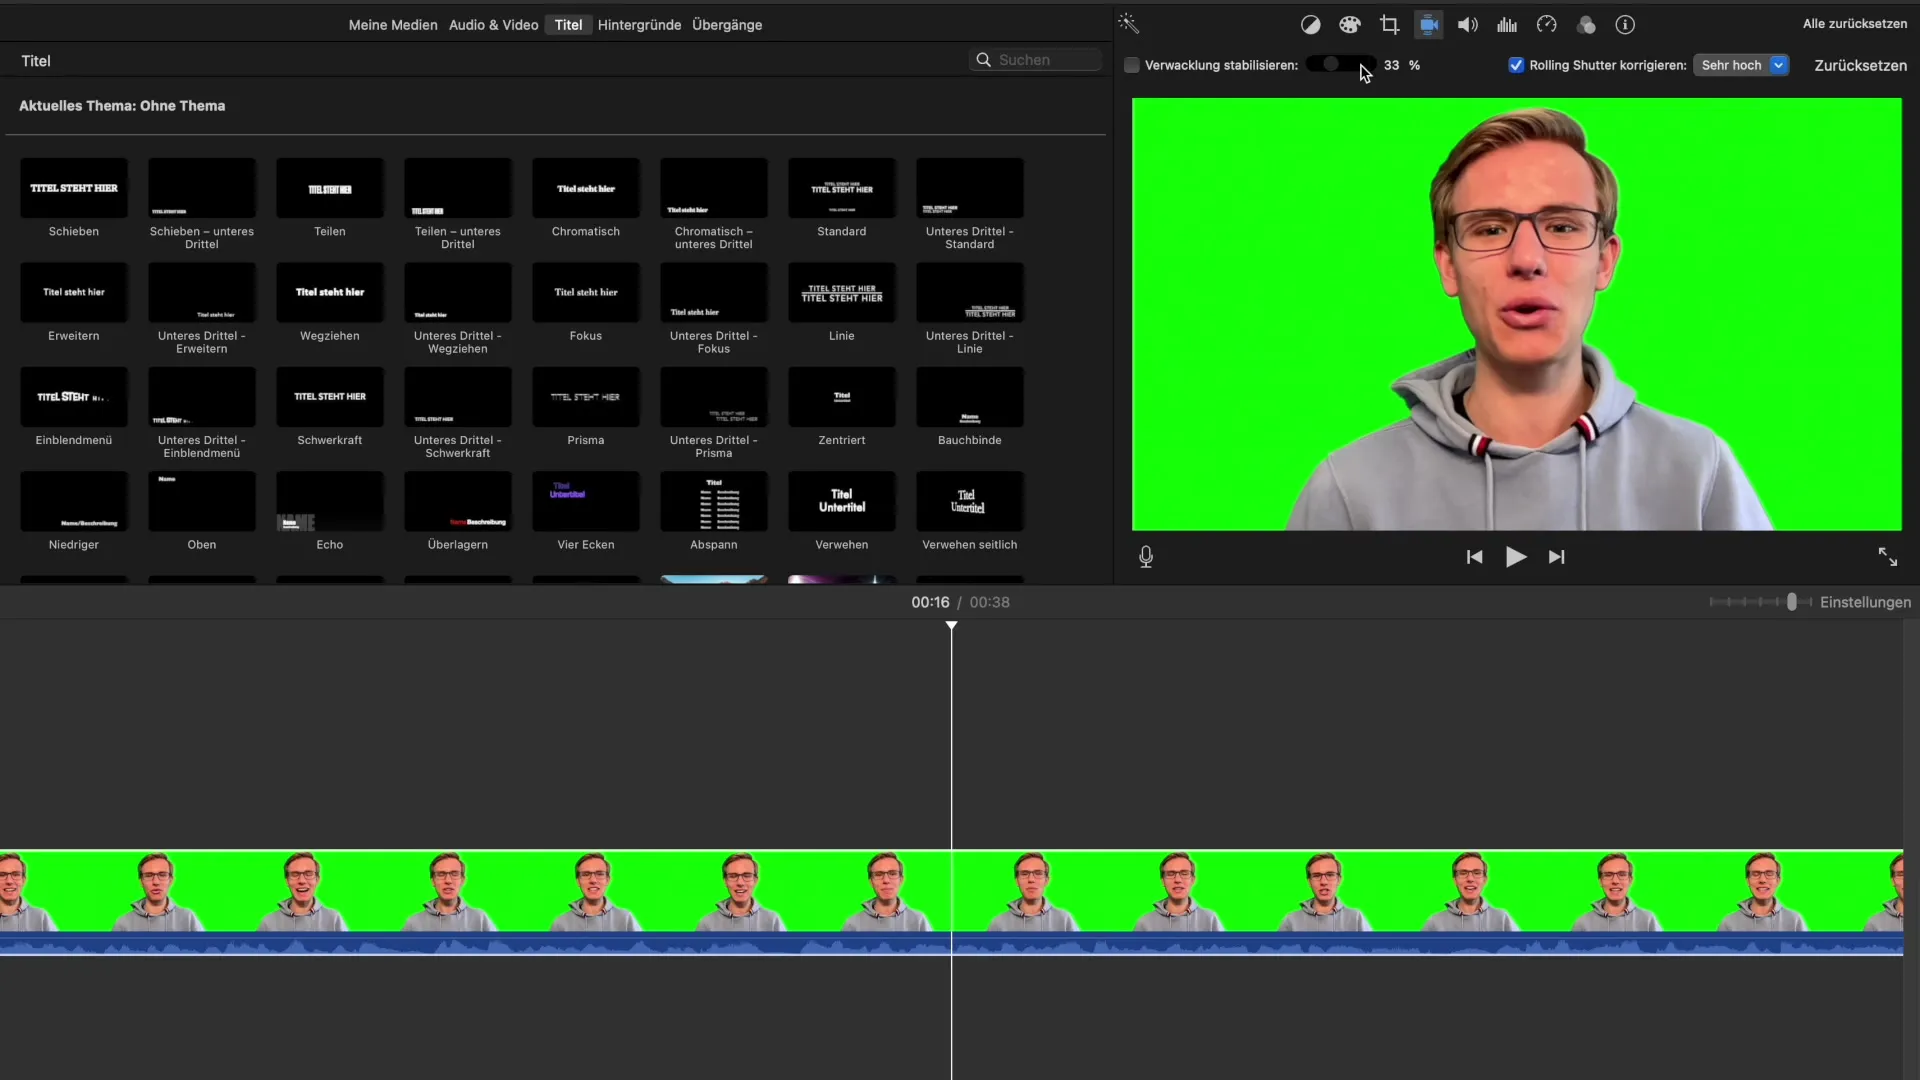Click the timeline playhead marker
This screenshot has width=1920, height=1080.
(x=951, y=626)
